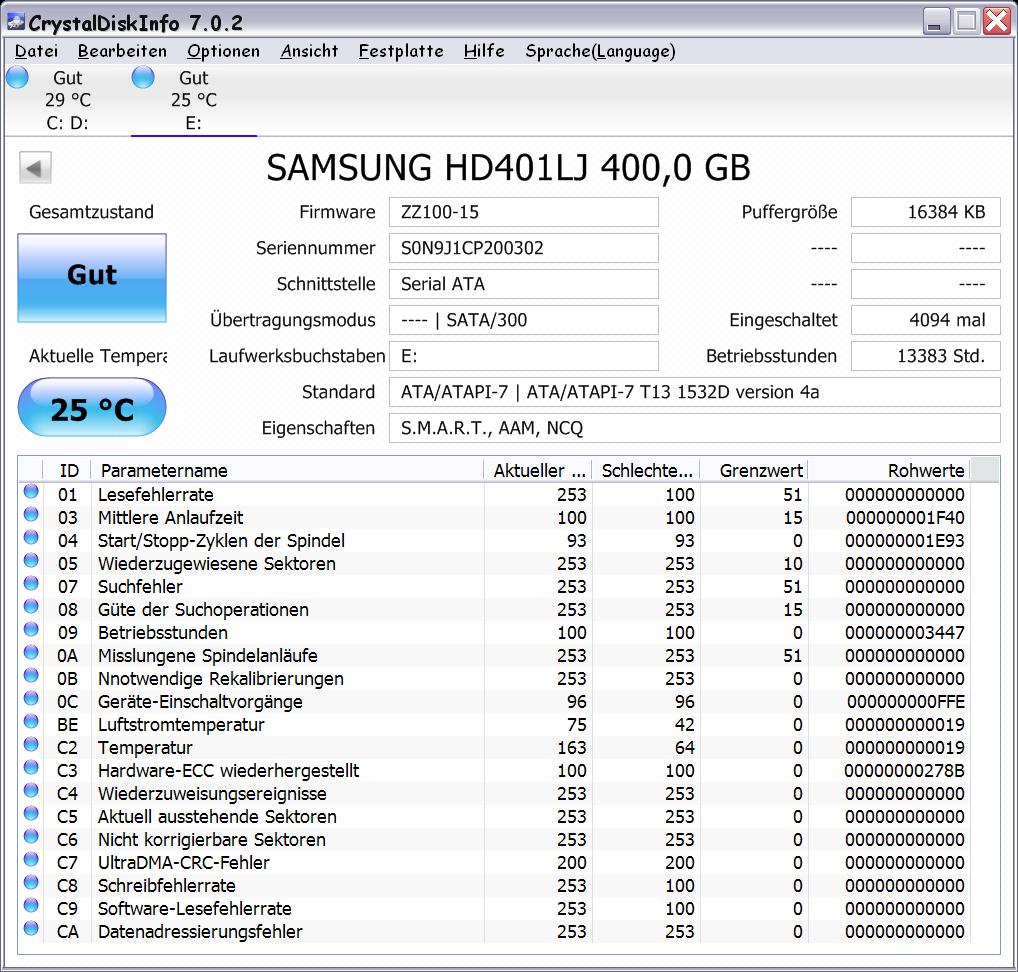Click the Parametername column header
Image resolution: width=1018 pixels, height=972 pixels.
tap(288, 470)
